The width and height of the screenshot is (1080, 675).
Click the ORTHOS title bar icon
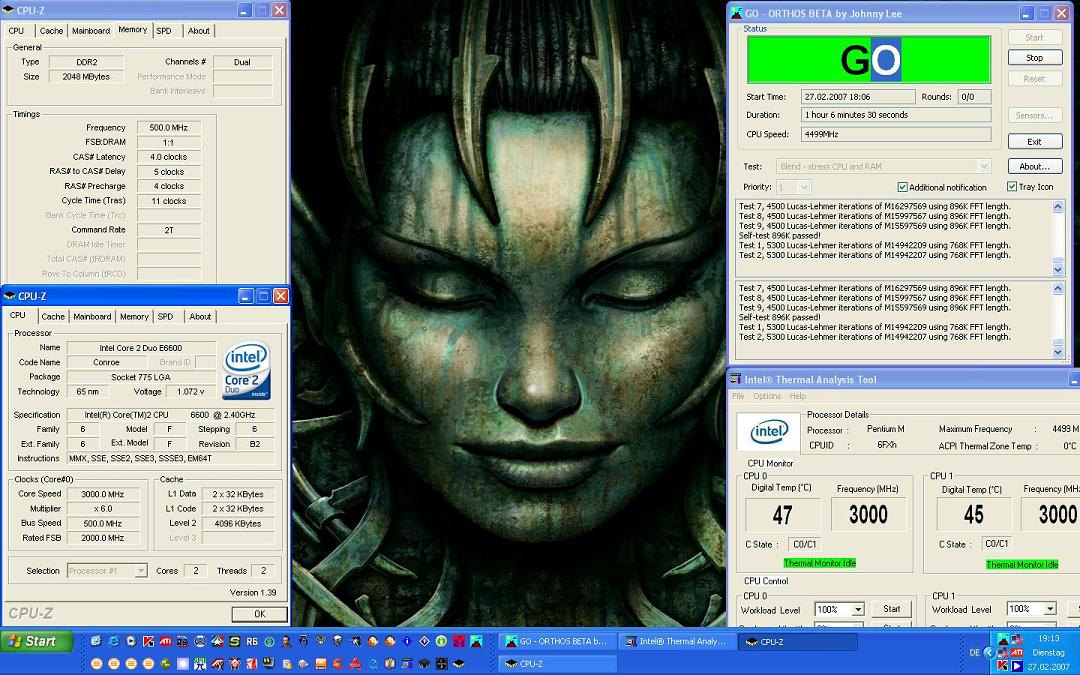(x=736, y=13)
